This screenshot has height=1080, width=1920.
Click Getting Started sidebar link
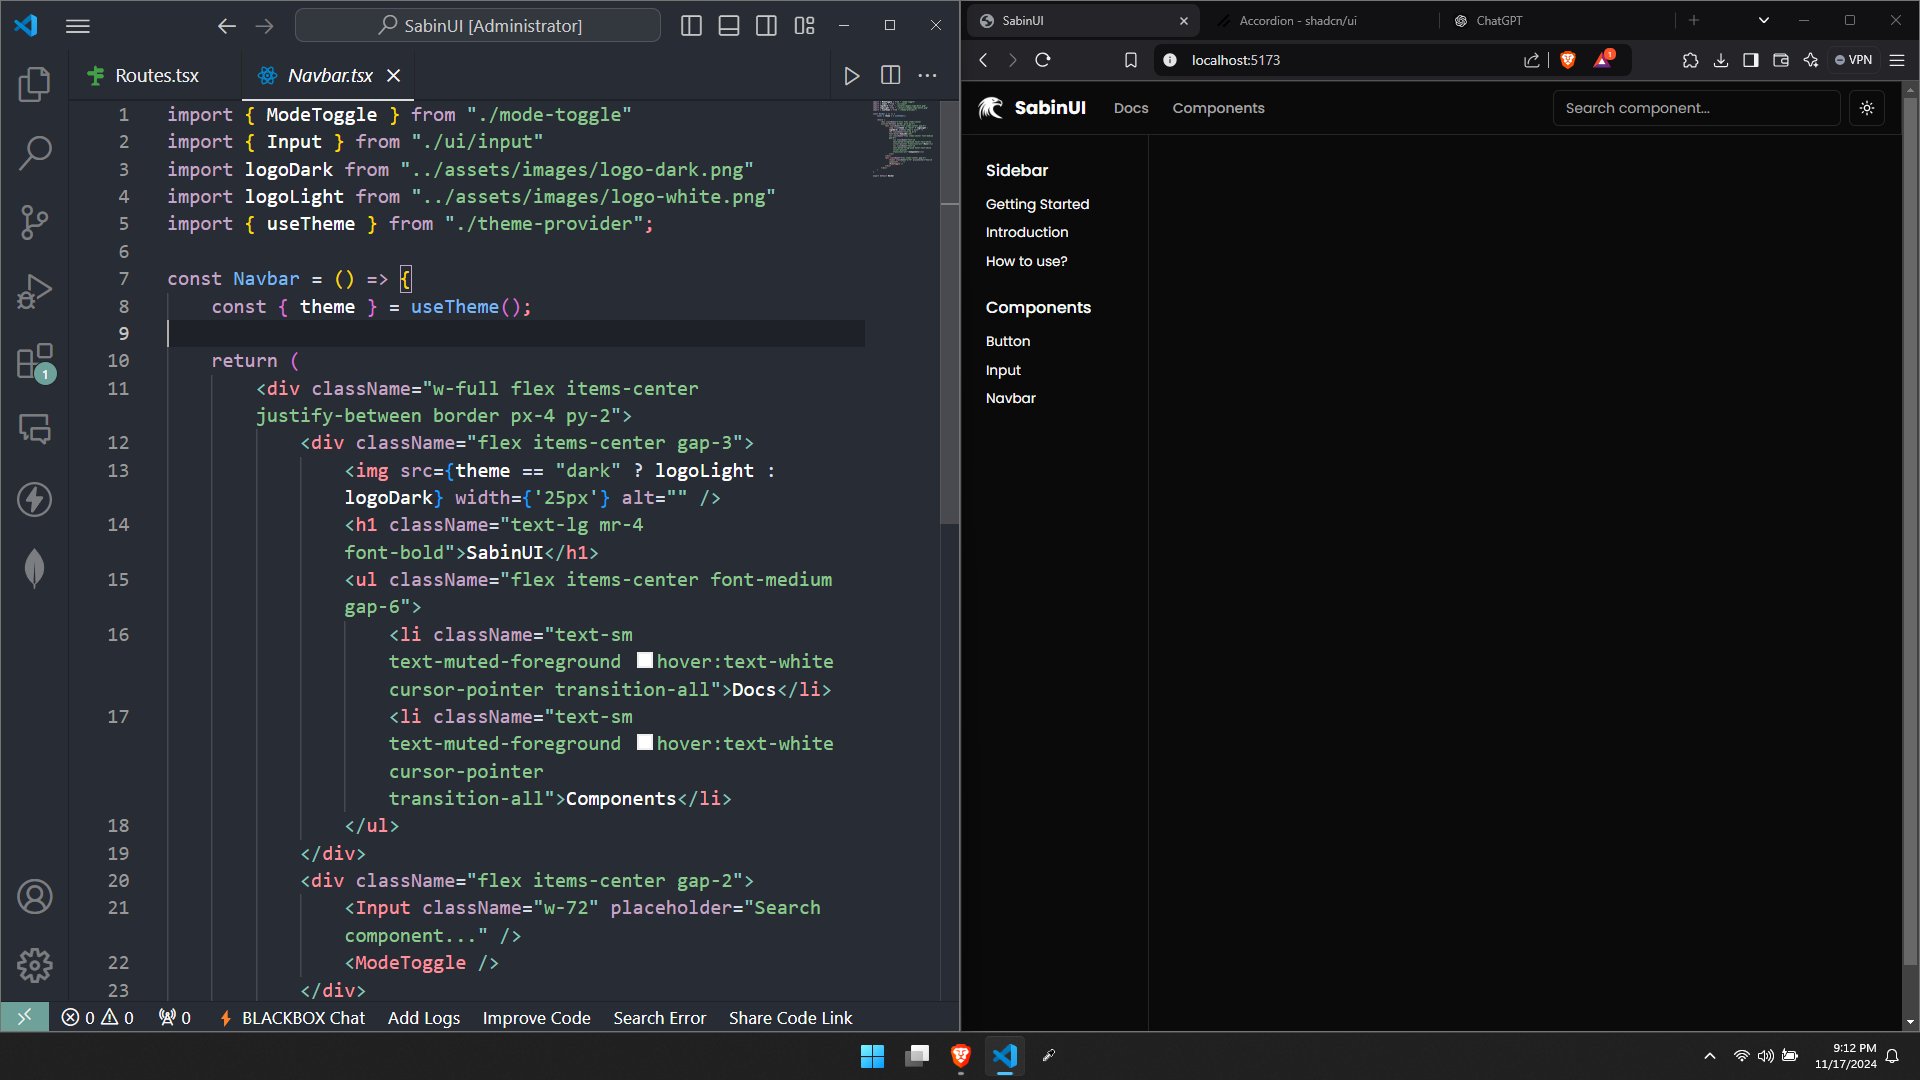pos(1037,204)
